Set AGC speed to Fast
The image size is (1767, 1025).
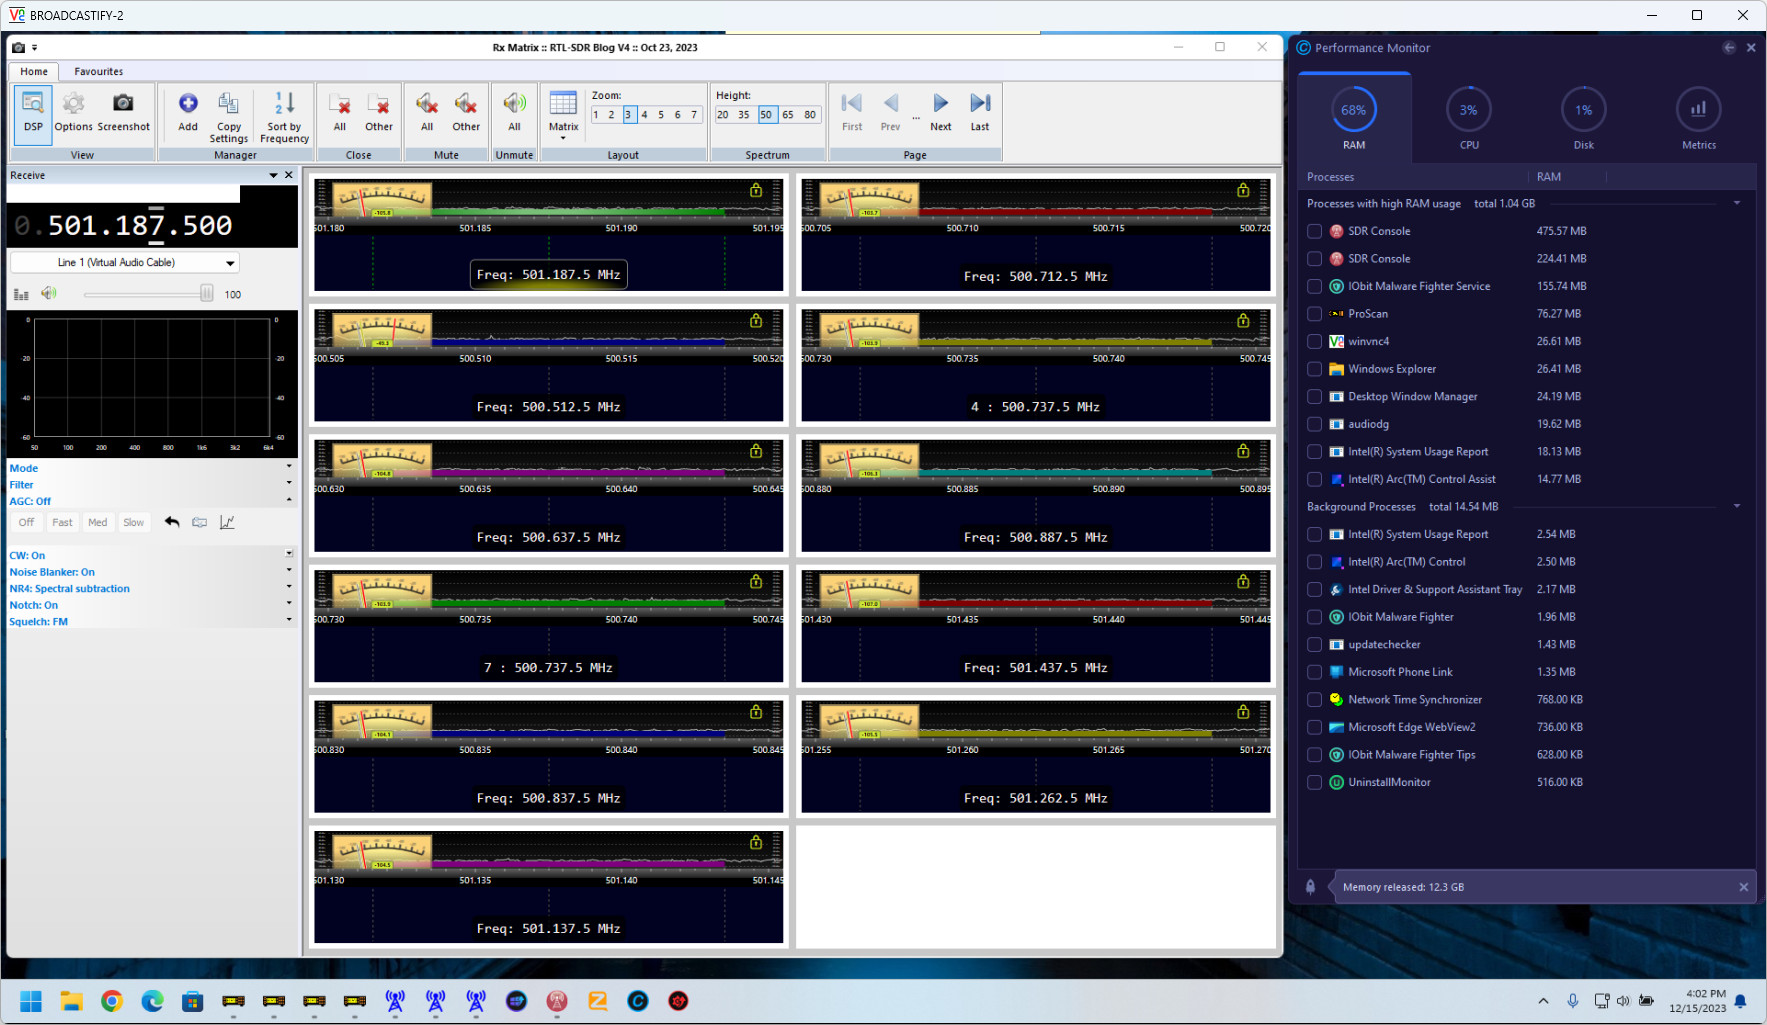(62, 522)
